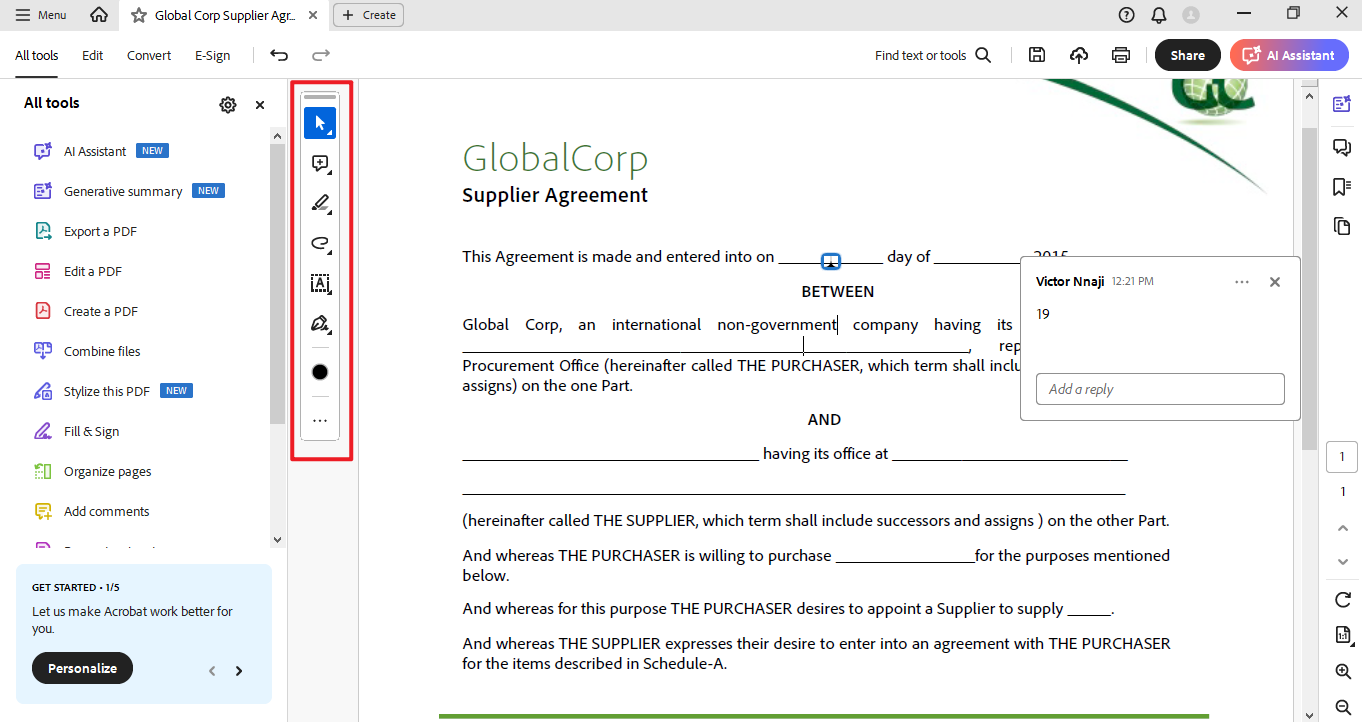Image resolution: width=1362 pixels, height=722 pixels.
Task: Redo the last action
Action: coord(321,56)
